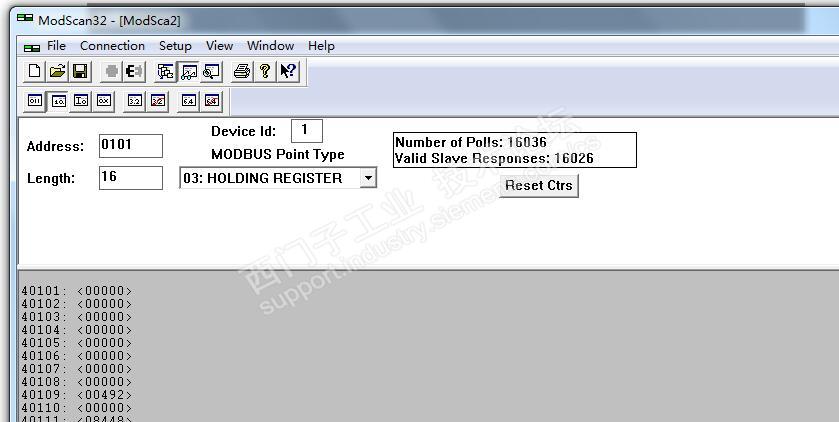Click the Reset Ctrs button
This screenshot has width=839, height=422.
(539, 186)
